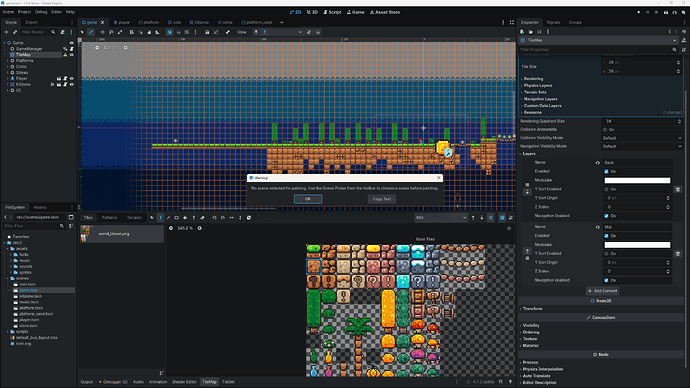This screenshot has height=388, width=690.
Task: Toggle visibility of the Killzone node
Action: tap(72, 84)
